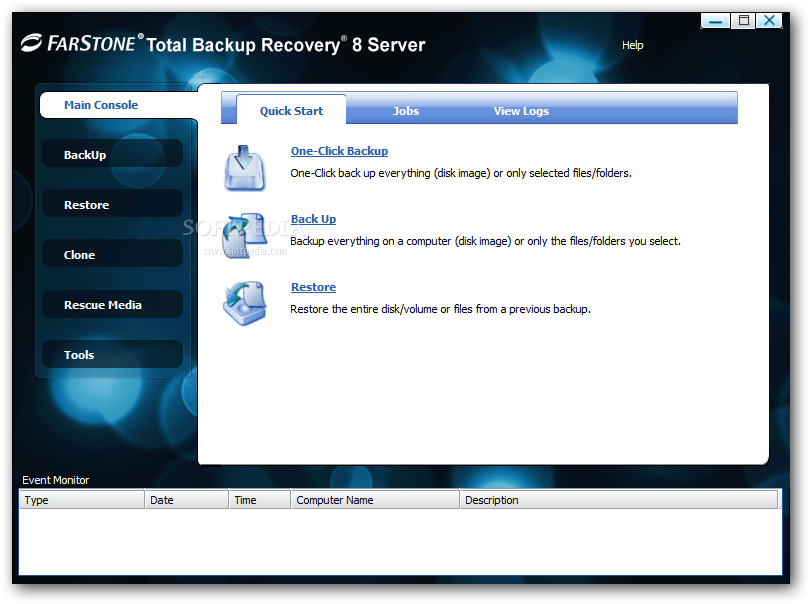Click text 'One-Click back up everything (disk image)'

click(390, 173)
